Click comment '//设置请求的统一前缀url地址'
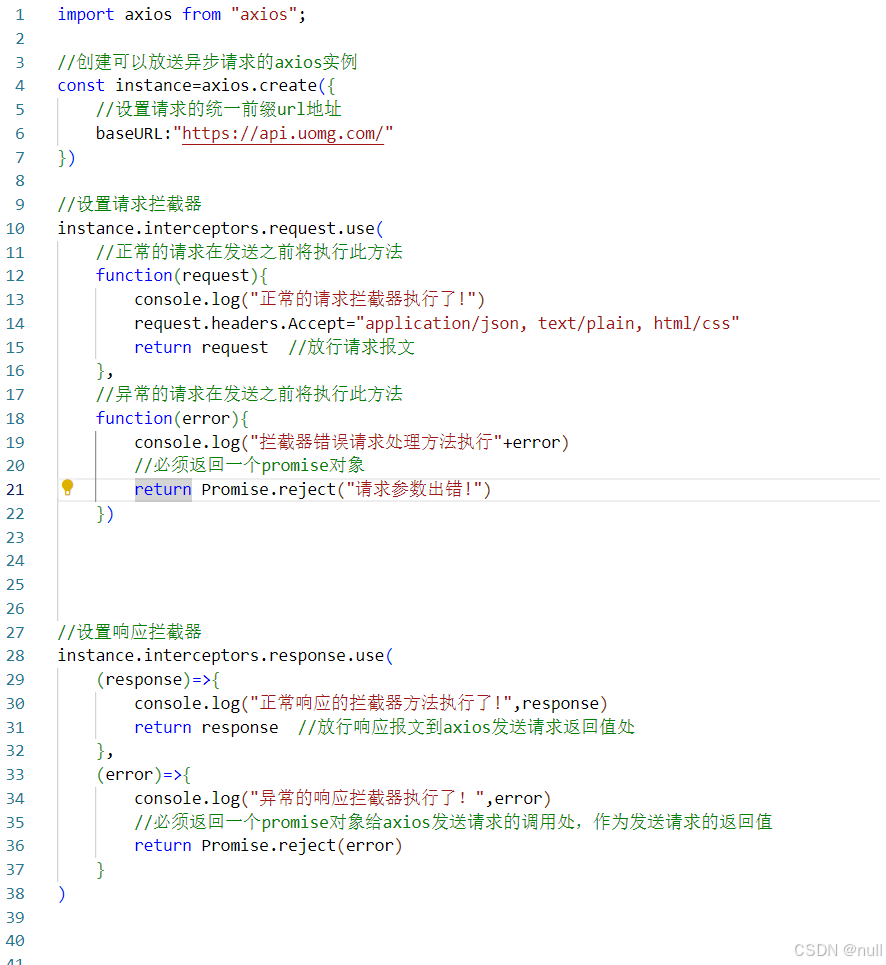The width and height of the screenshot is (886, 965). point(218,110)
